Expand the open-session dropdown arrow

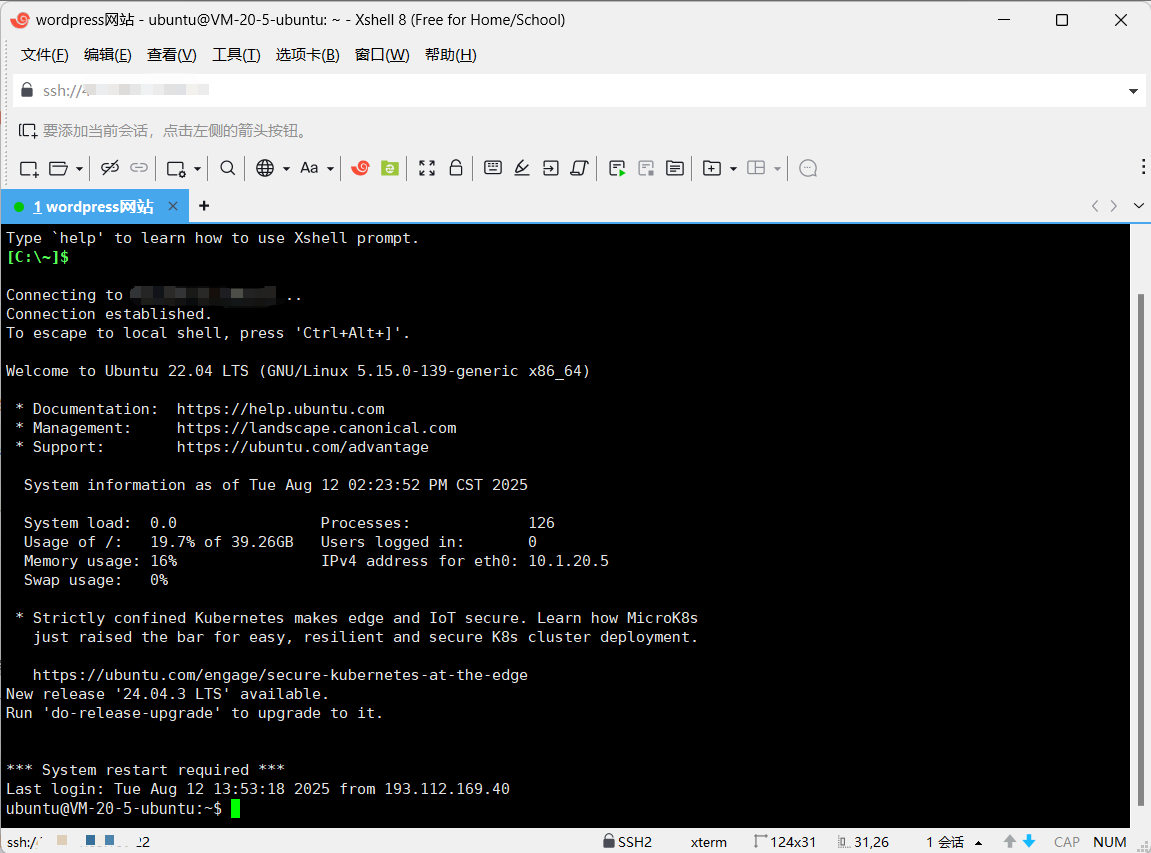tap(79, 169)
